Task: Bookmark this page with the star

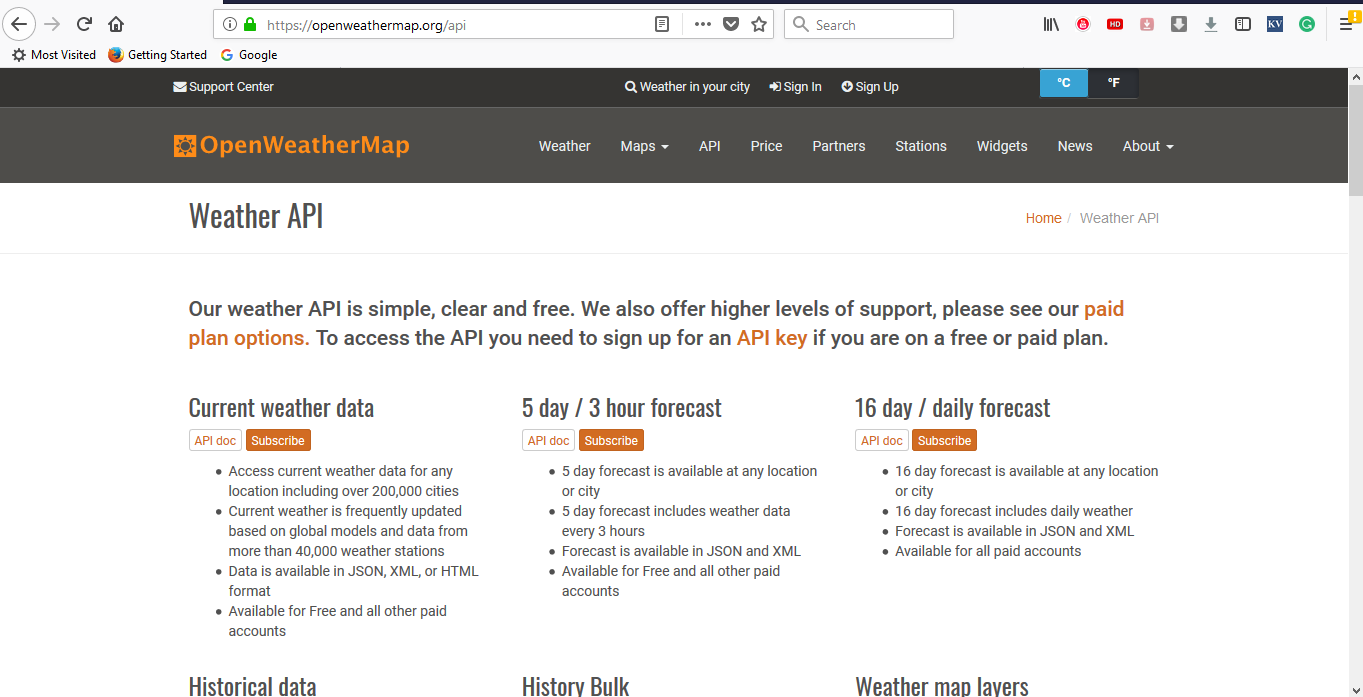Action: 759,25
